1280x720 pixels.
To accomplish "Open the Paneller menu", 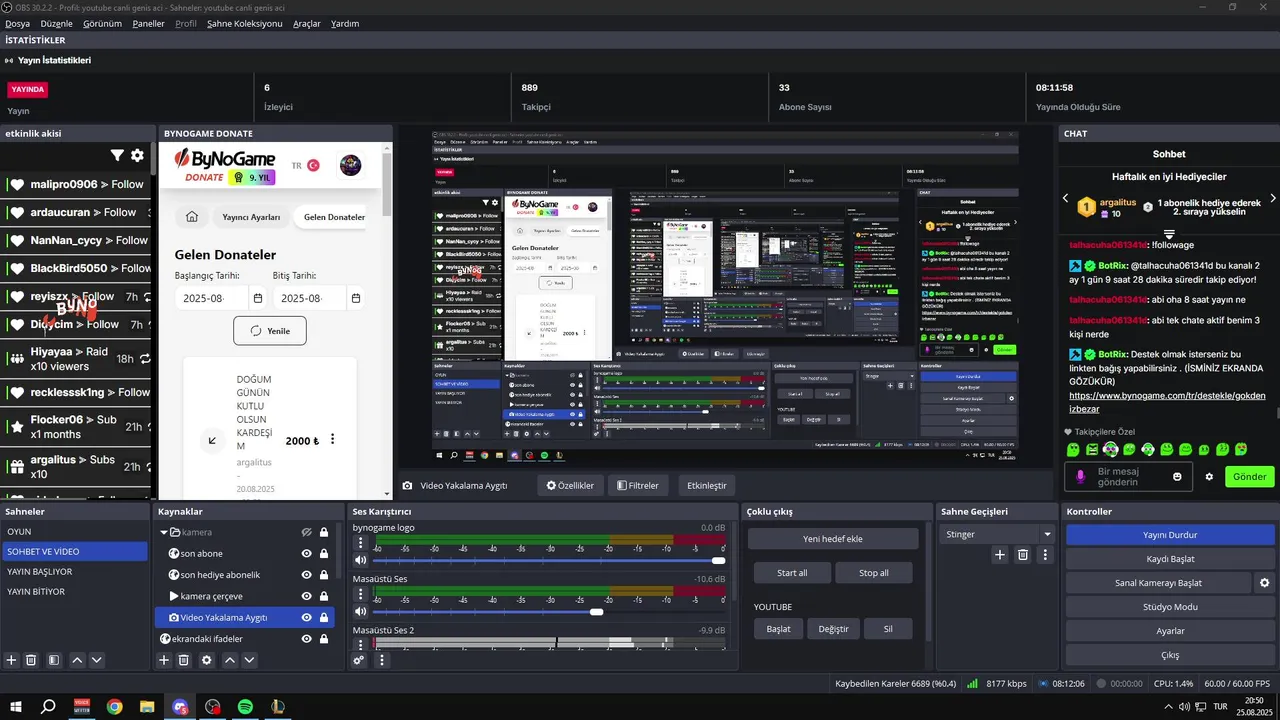I will pyautogui.click(x=148, y=23).
